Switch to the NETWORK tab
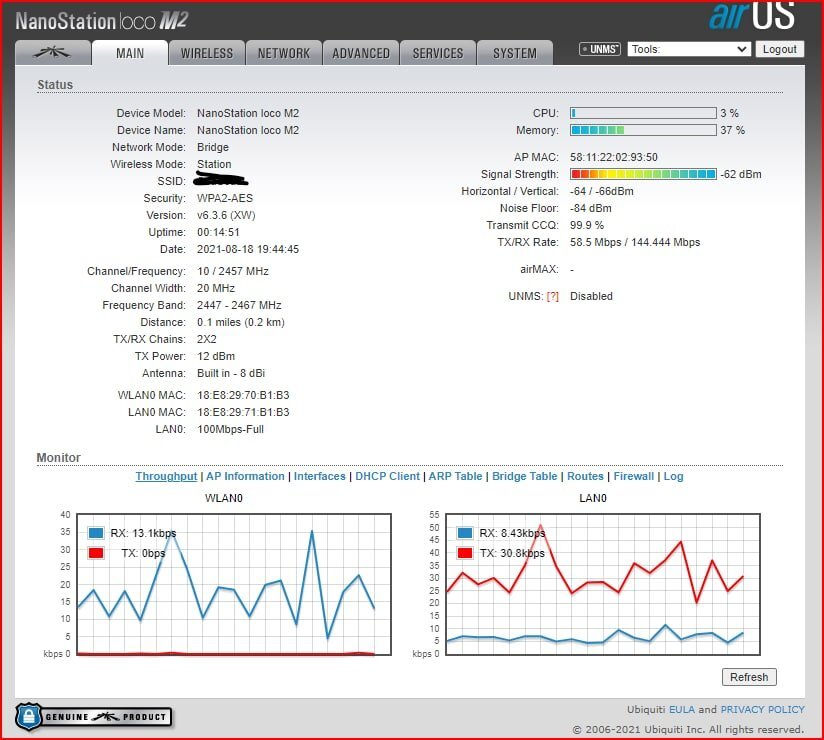 pyautogui.click(x=284, y=53)
